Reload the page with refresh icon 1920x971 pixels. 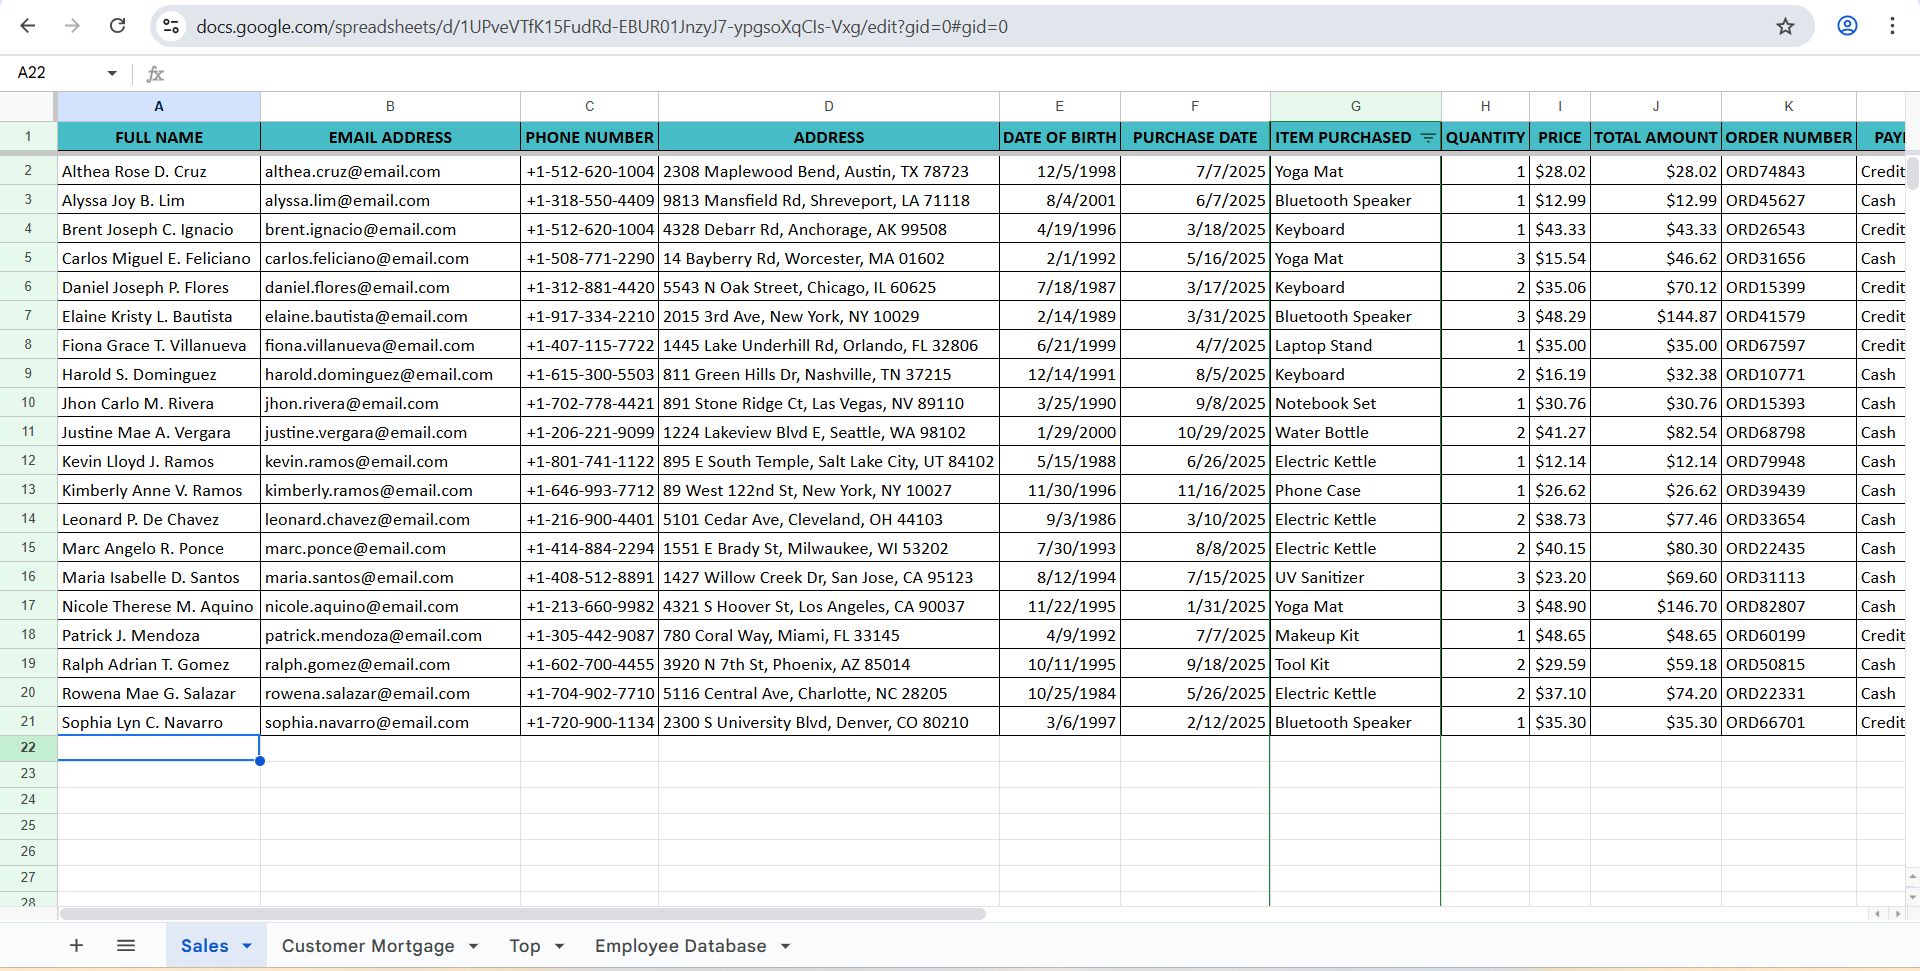pos(117,26)
